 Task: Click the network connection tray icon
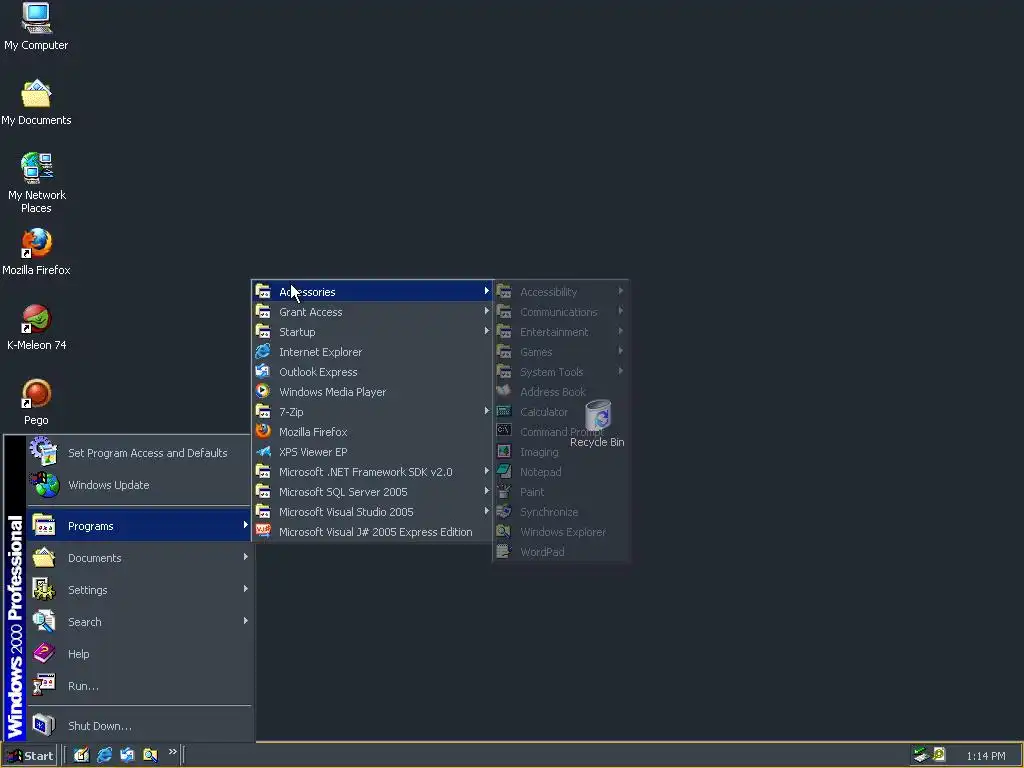(921, 755)
